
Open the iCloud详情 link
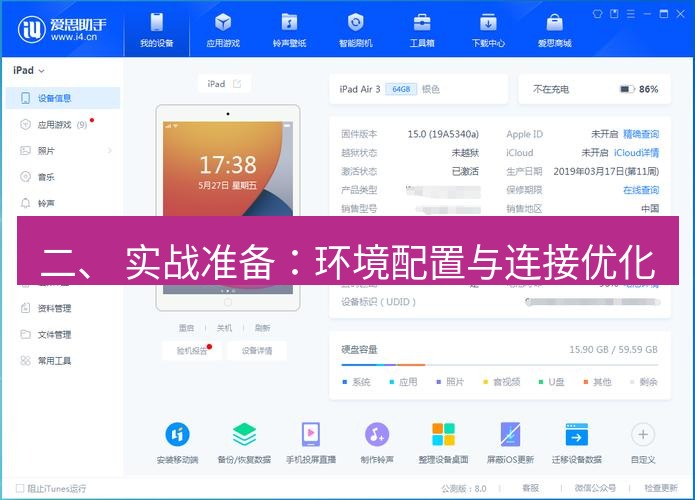coord(636,152)
